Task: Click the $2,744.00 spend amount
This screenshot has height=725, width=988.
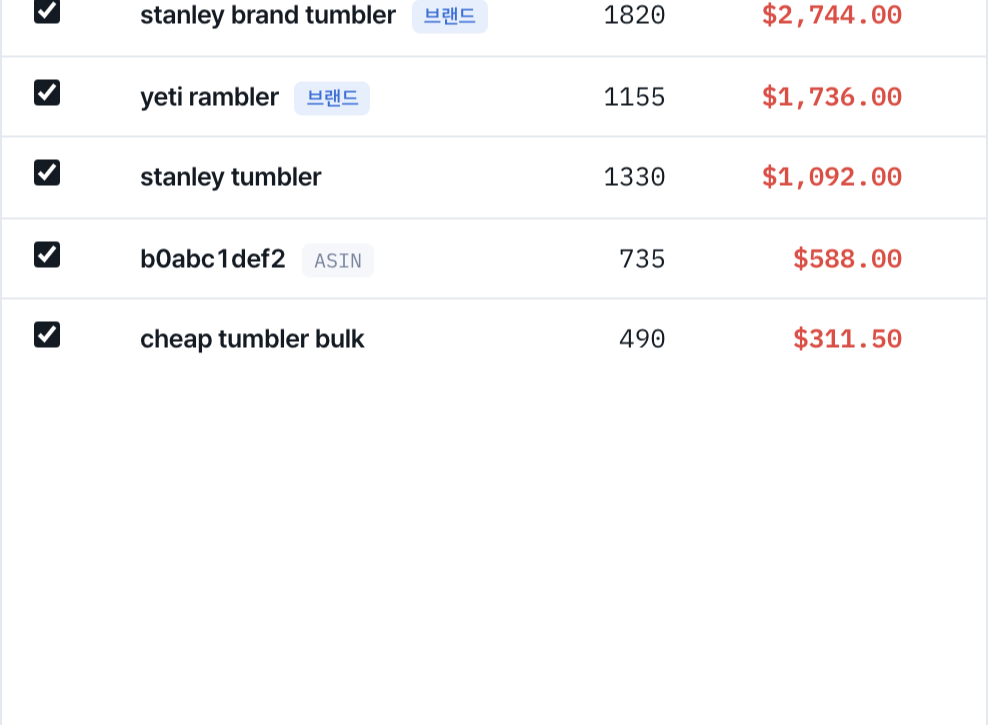Action: click(832, 15)
